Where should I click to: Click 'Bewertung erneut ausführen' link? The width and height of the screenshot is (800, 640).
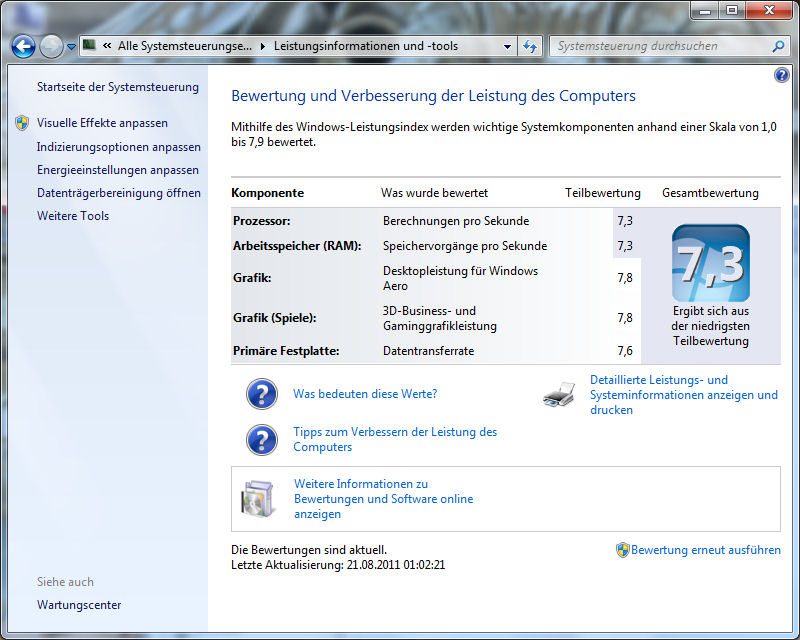coord(706,550)
